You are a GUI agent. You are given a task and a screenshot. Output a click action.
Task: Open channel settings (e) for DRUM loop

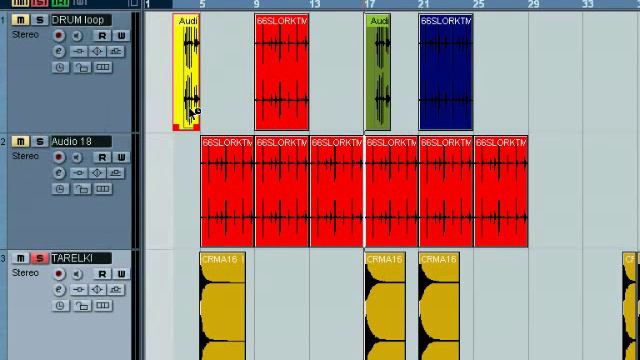tap(59, 51)
